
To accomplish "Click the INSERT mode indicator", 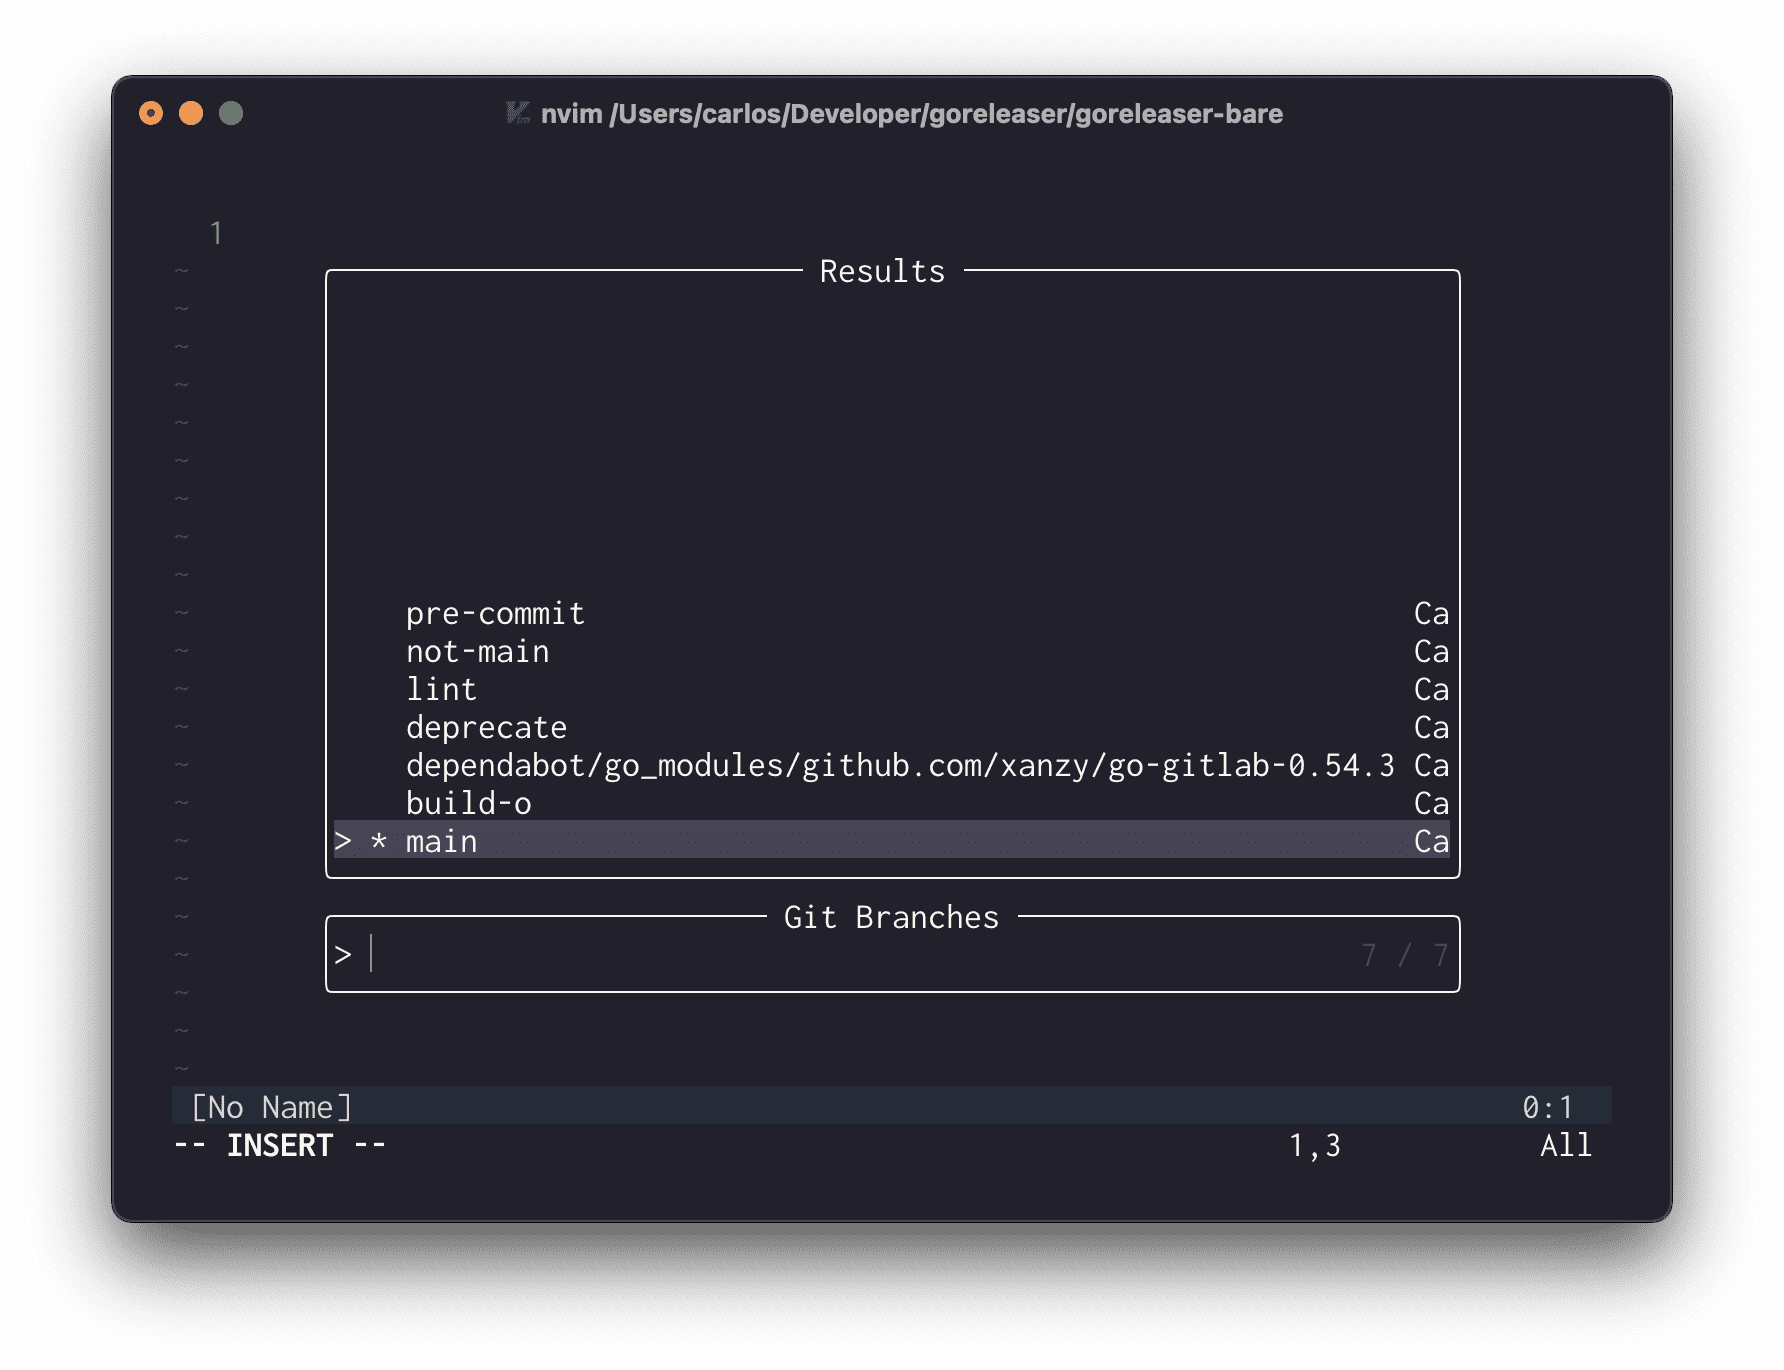I will pos(280,1144).
